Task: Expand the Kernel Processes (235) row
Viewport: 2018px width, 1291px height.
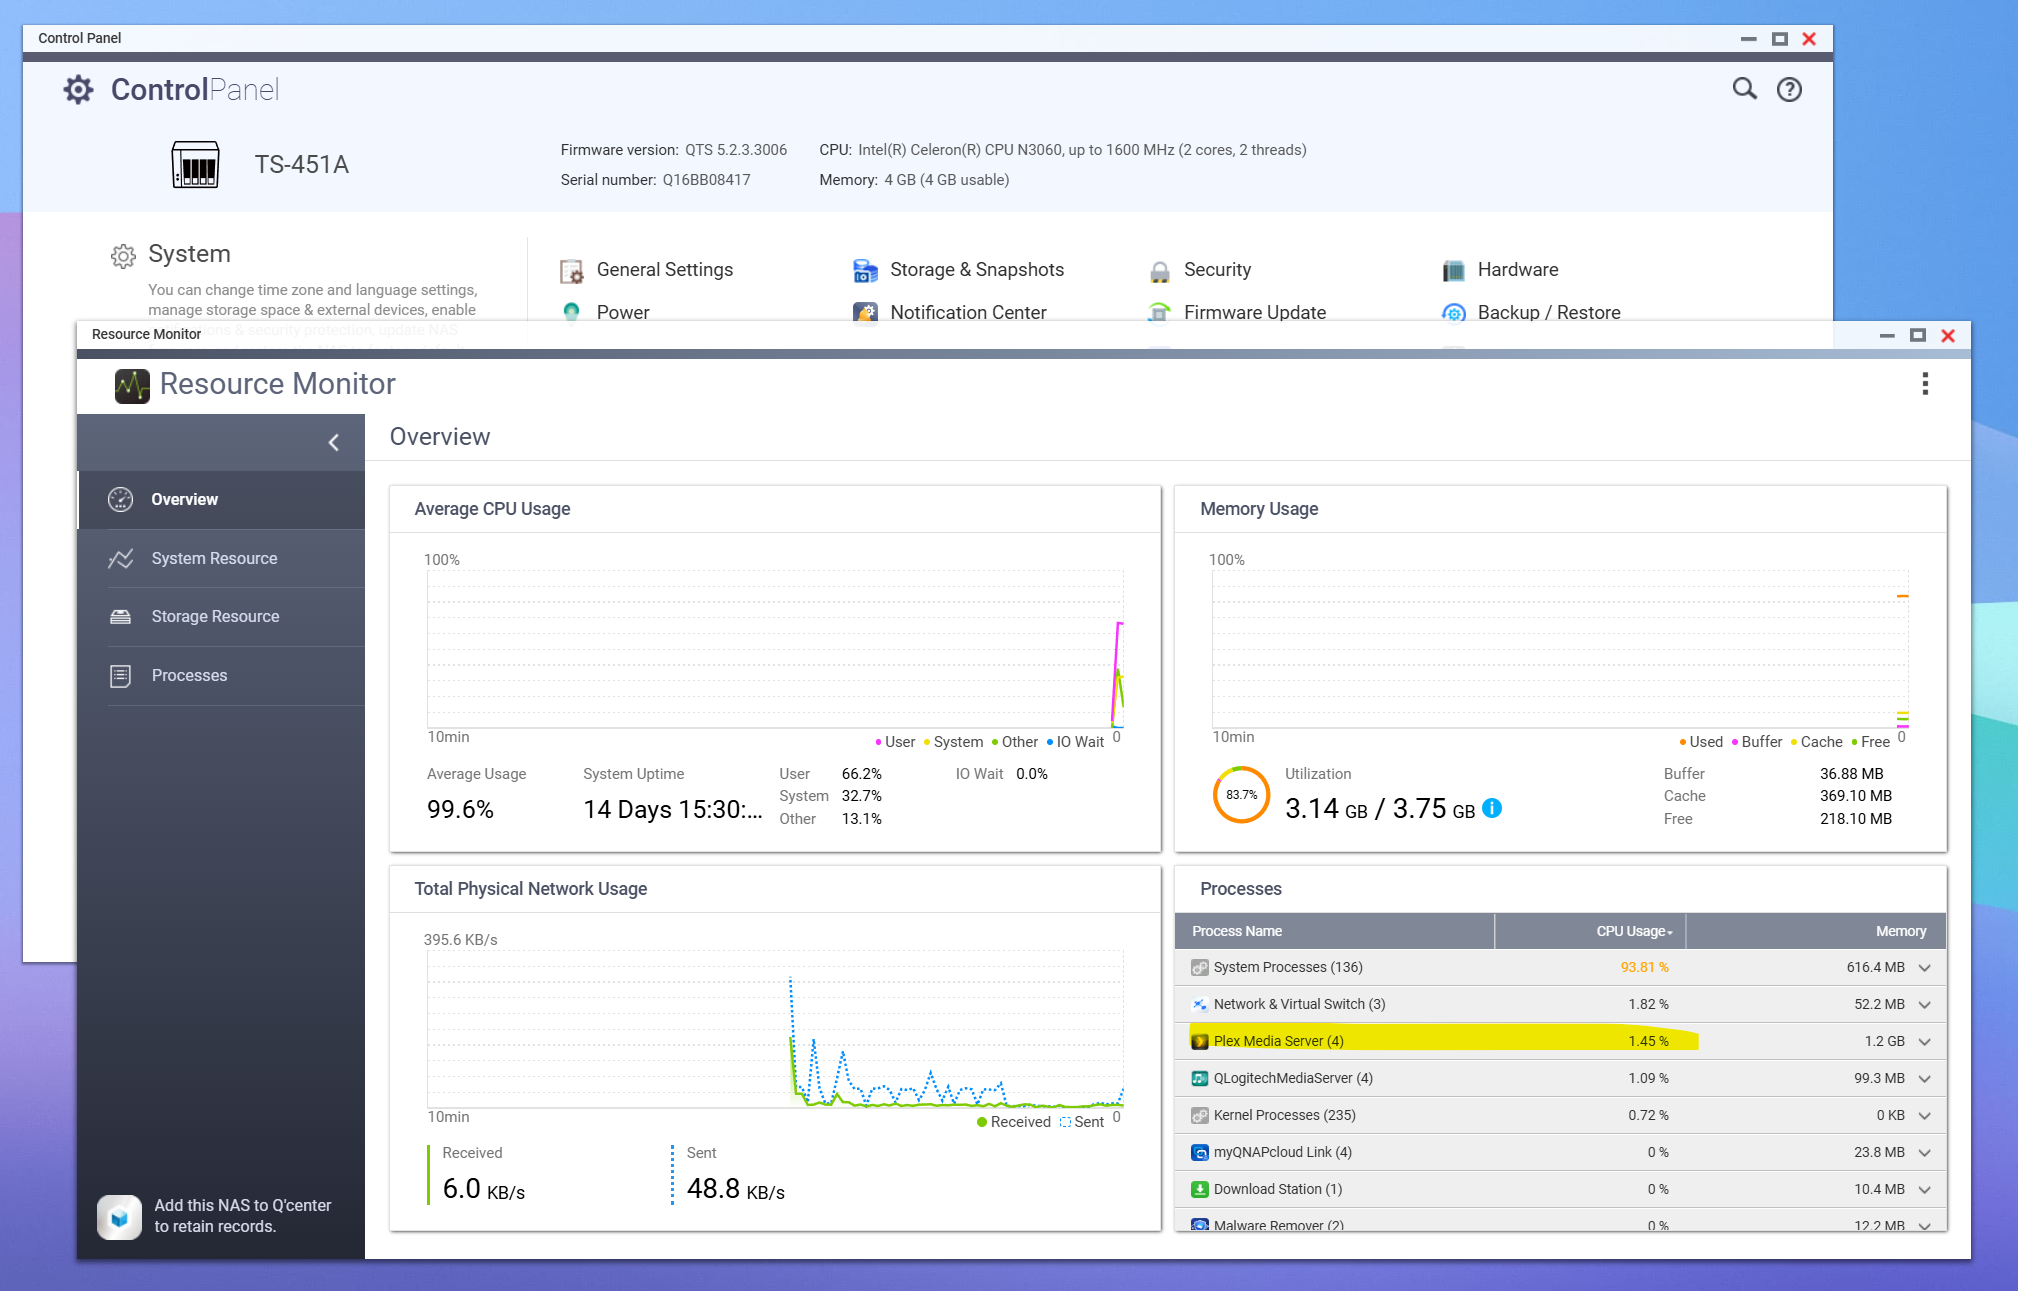Action: point(1925,1116)
